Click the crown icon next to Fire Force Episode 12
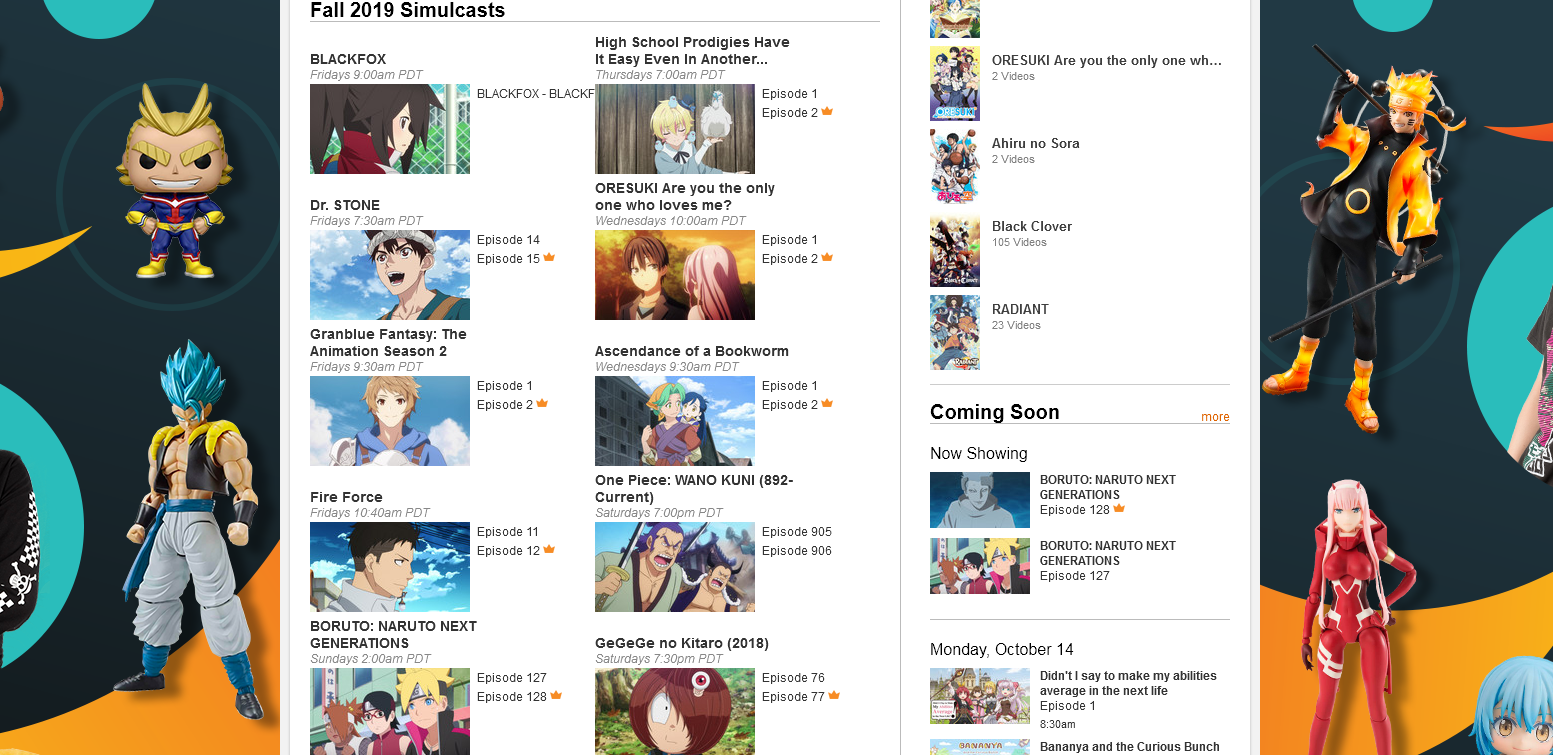Image resolution: width=1553 pixels, height=755 pixels. [549, 550]
